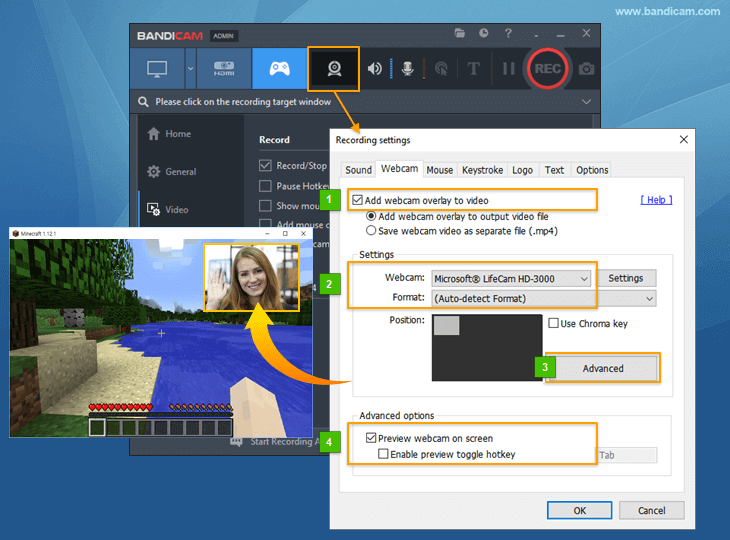Select HDMI device recording mode
Image resolution: width=730 pixels, height=540 pixels.
224,69
